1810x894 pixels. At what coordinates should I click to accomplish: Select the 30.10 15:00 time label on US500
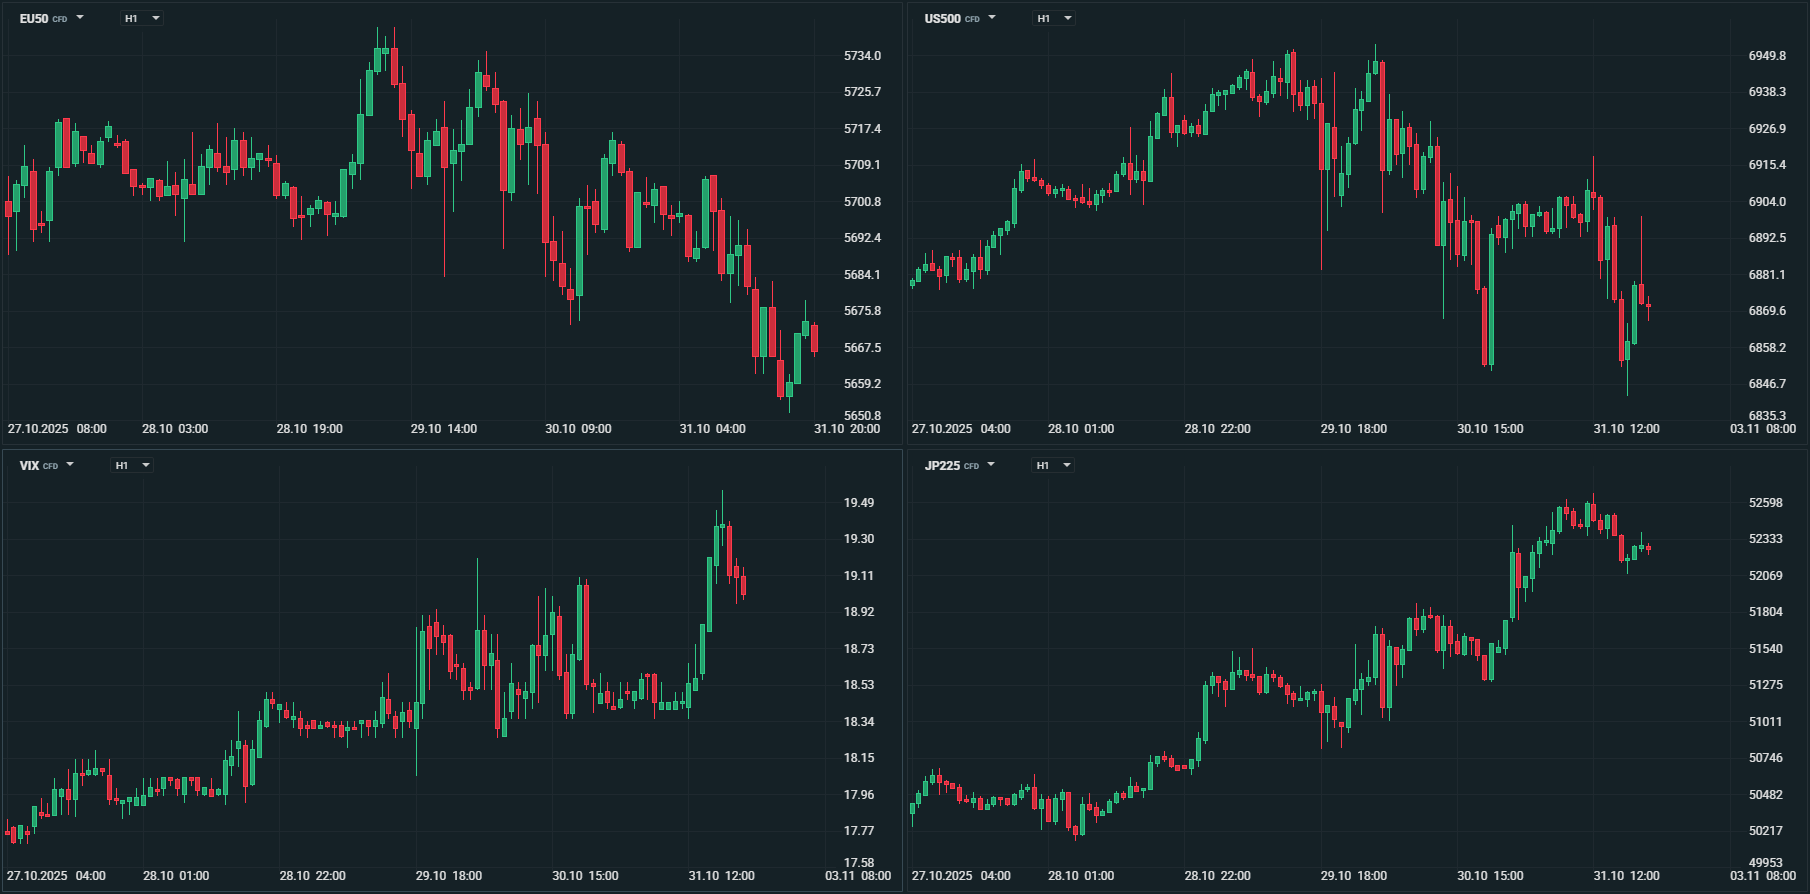click(x=1490, y=429)
